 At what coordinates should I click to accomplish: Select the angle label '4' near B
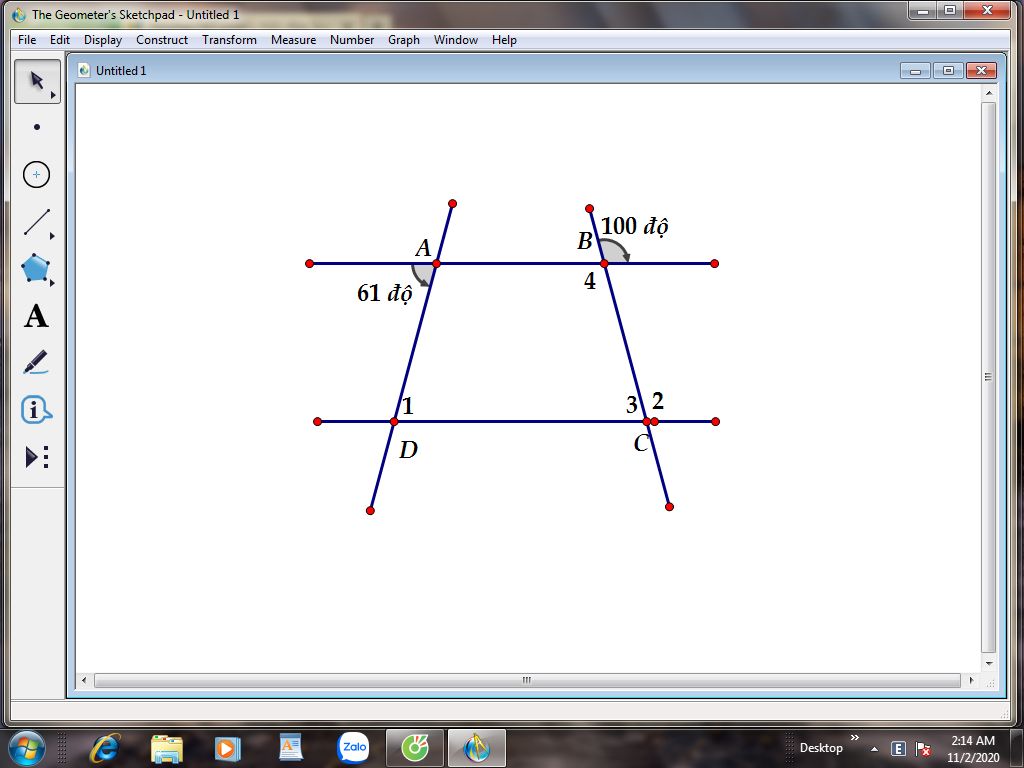590,281
